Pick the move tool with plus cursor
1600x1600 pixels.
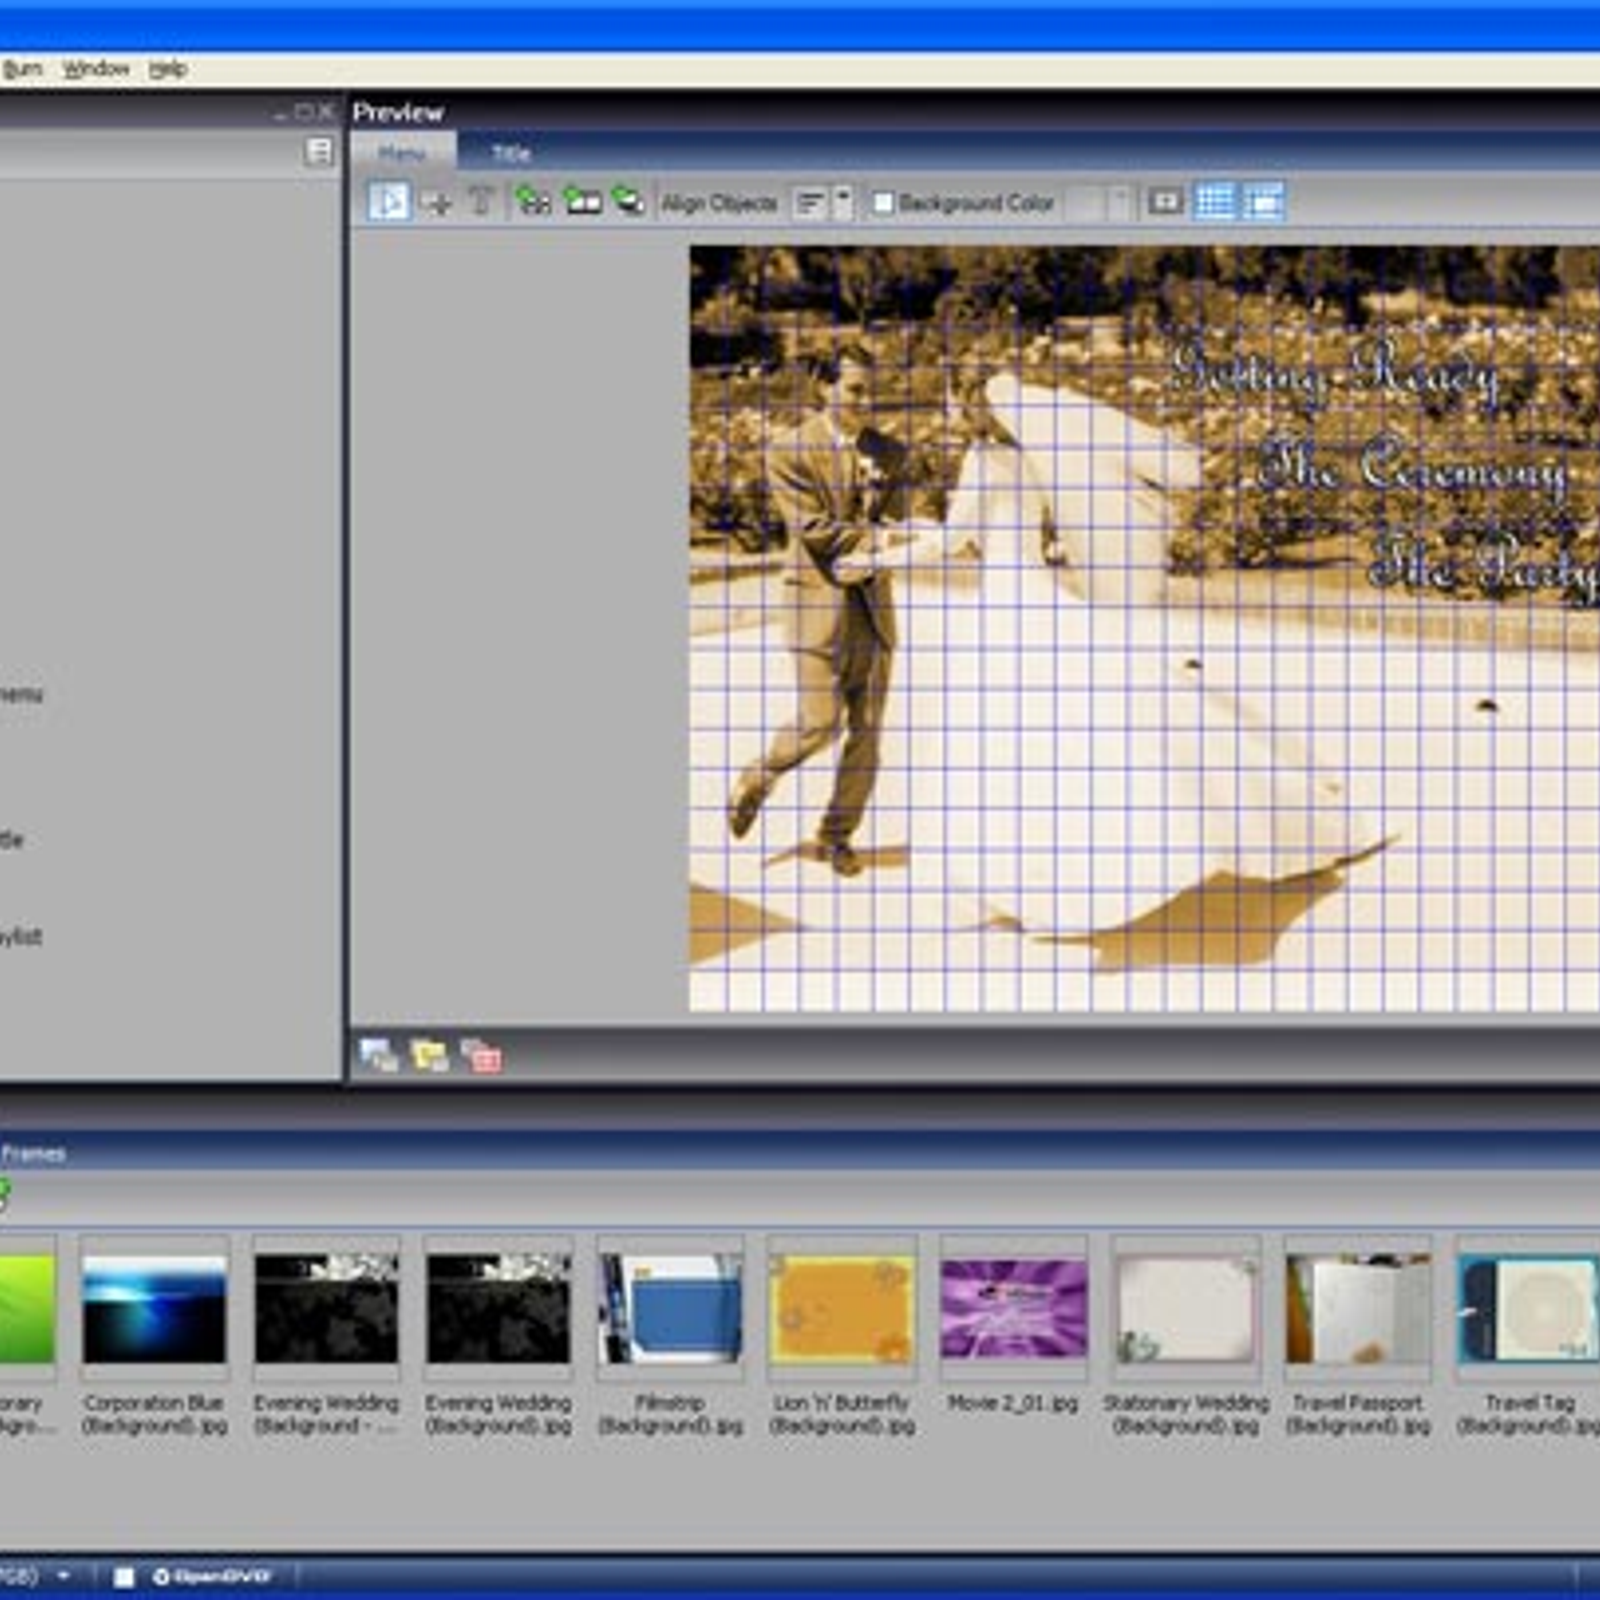coord(436,203)
